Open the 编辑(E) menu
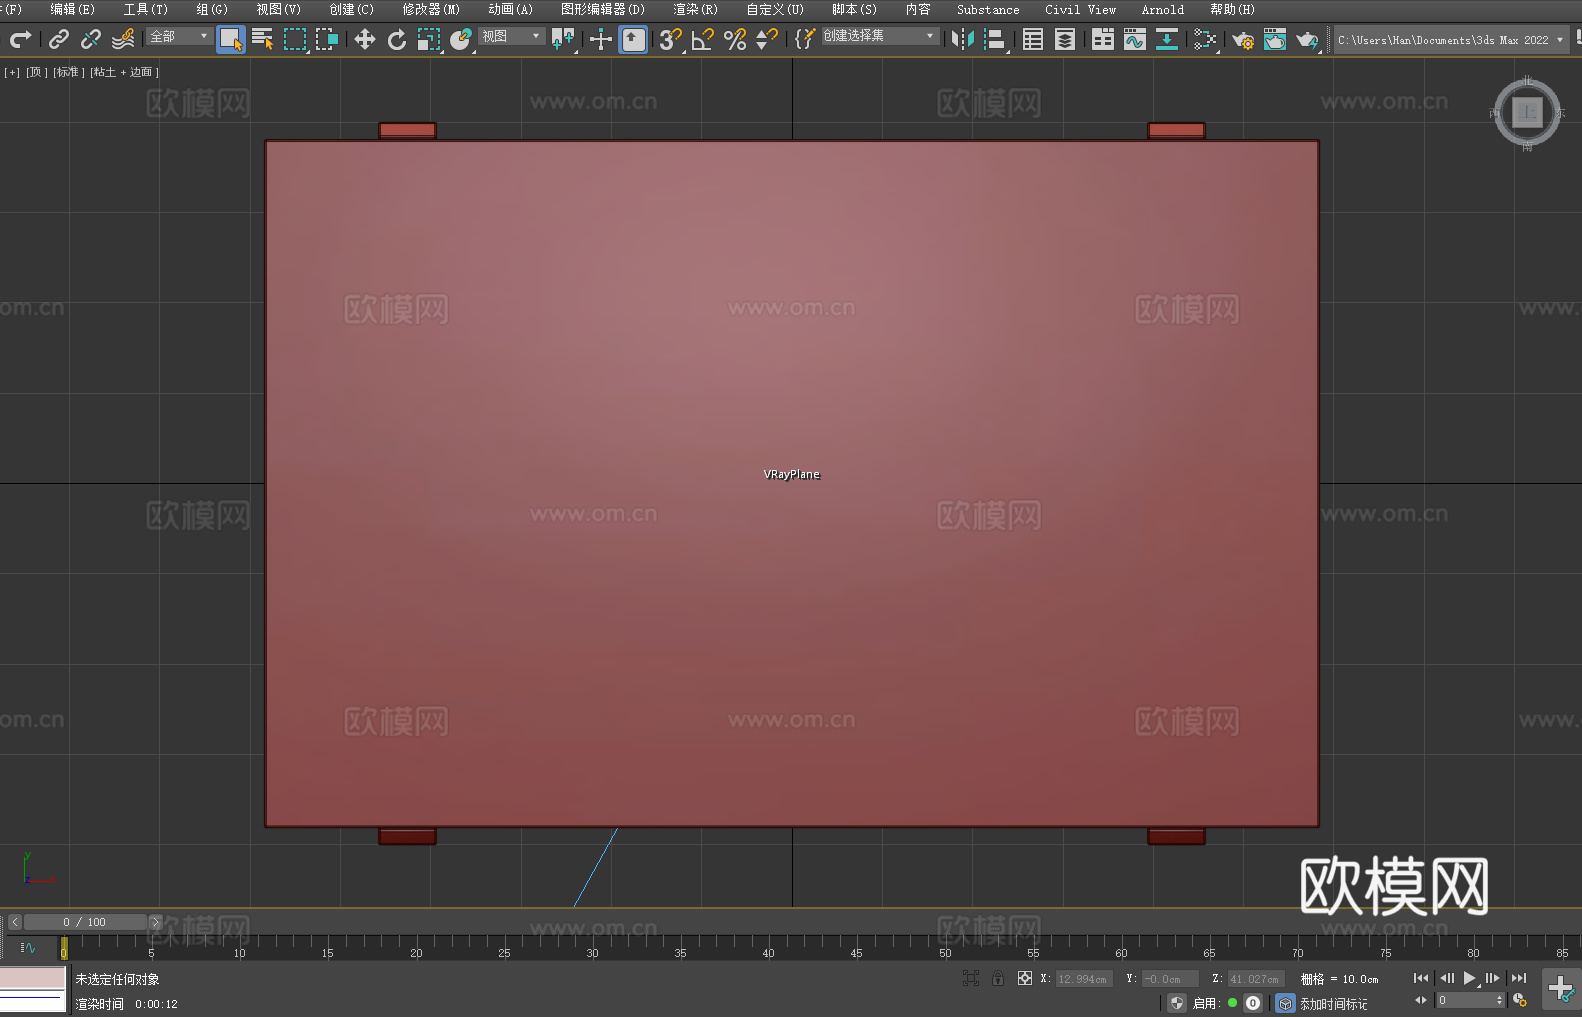The height and width of the screenshot is (1017, 1582). 73,9
